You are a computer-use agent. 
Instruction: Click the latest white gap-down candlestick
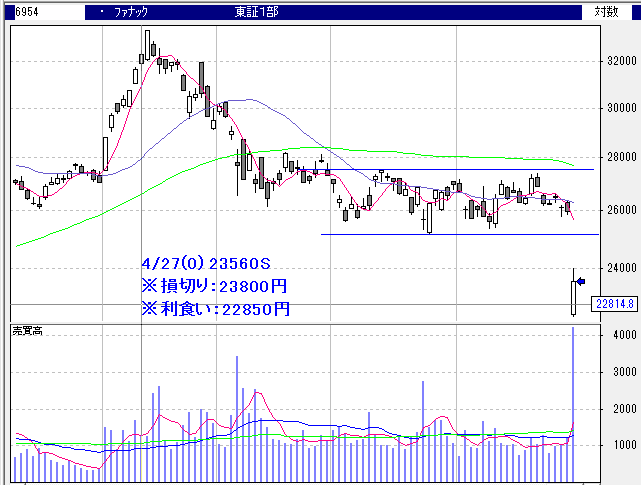573,297
